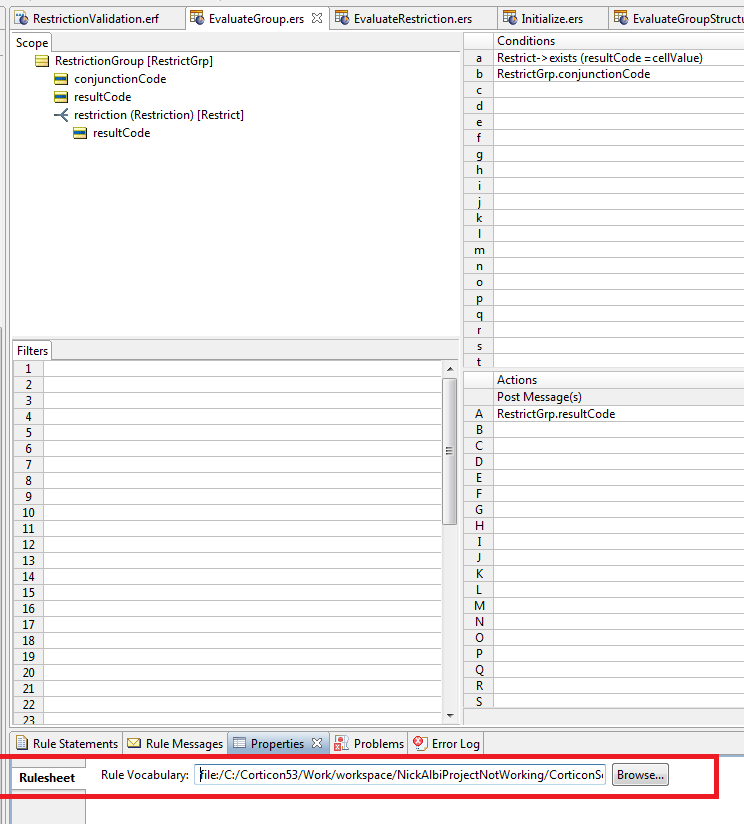Viewport: 744px width, 824px height.
Task: Switch to EvaluateRestriction.ers tab
Action: (412, 19)
